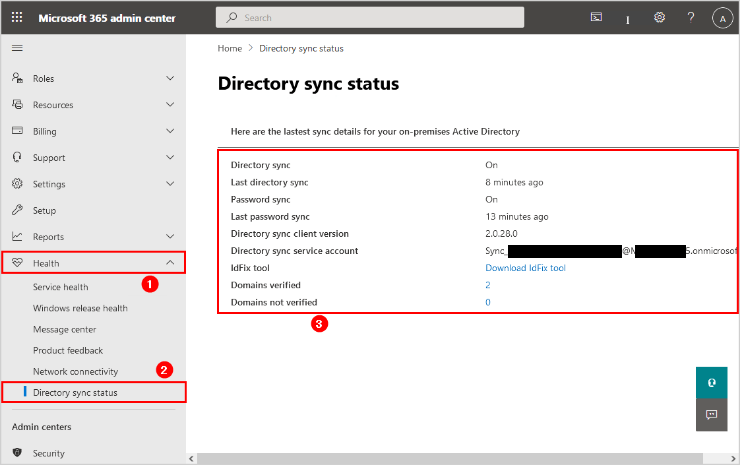Open the Security admin center
The width and height of the screenshot is (742, 465).
click(48, 453)
